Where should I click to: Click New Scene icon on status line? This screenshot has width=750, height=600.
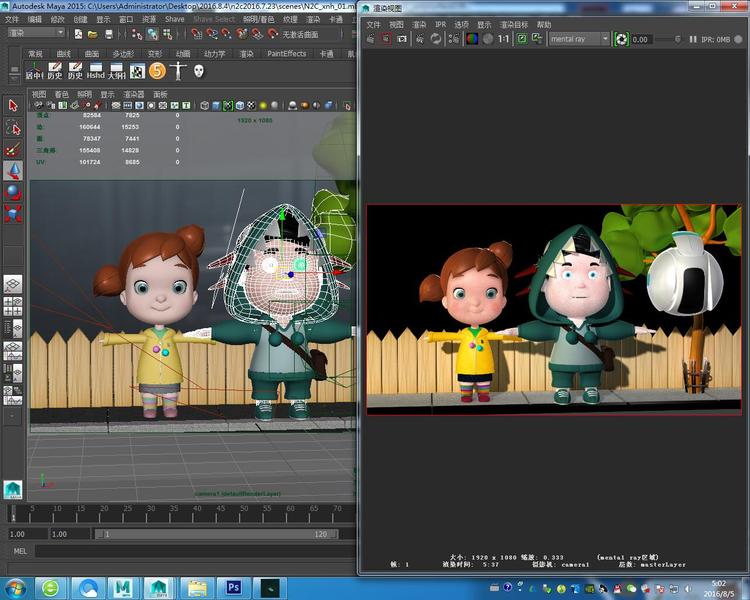click(78, 34)
